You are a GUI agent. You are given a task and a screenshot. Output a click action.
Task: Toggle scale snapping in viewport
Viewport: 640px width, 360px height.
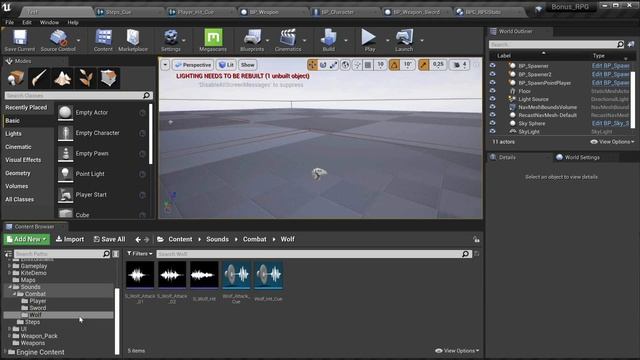click(x=424, y=65)
